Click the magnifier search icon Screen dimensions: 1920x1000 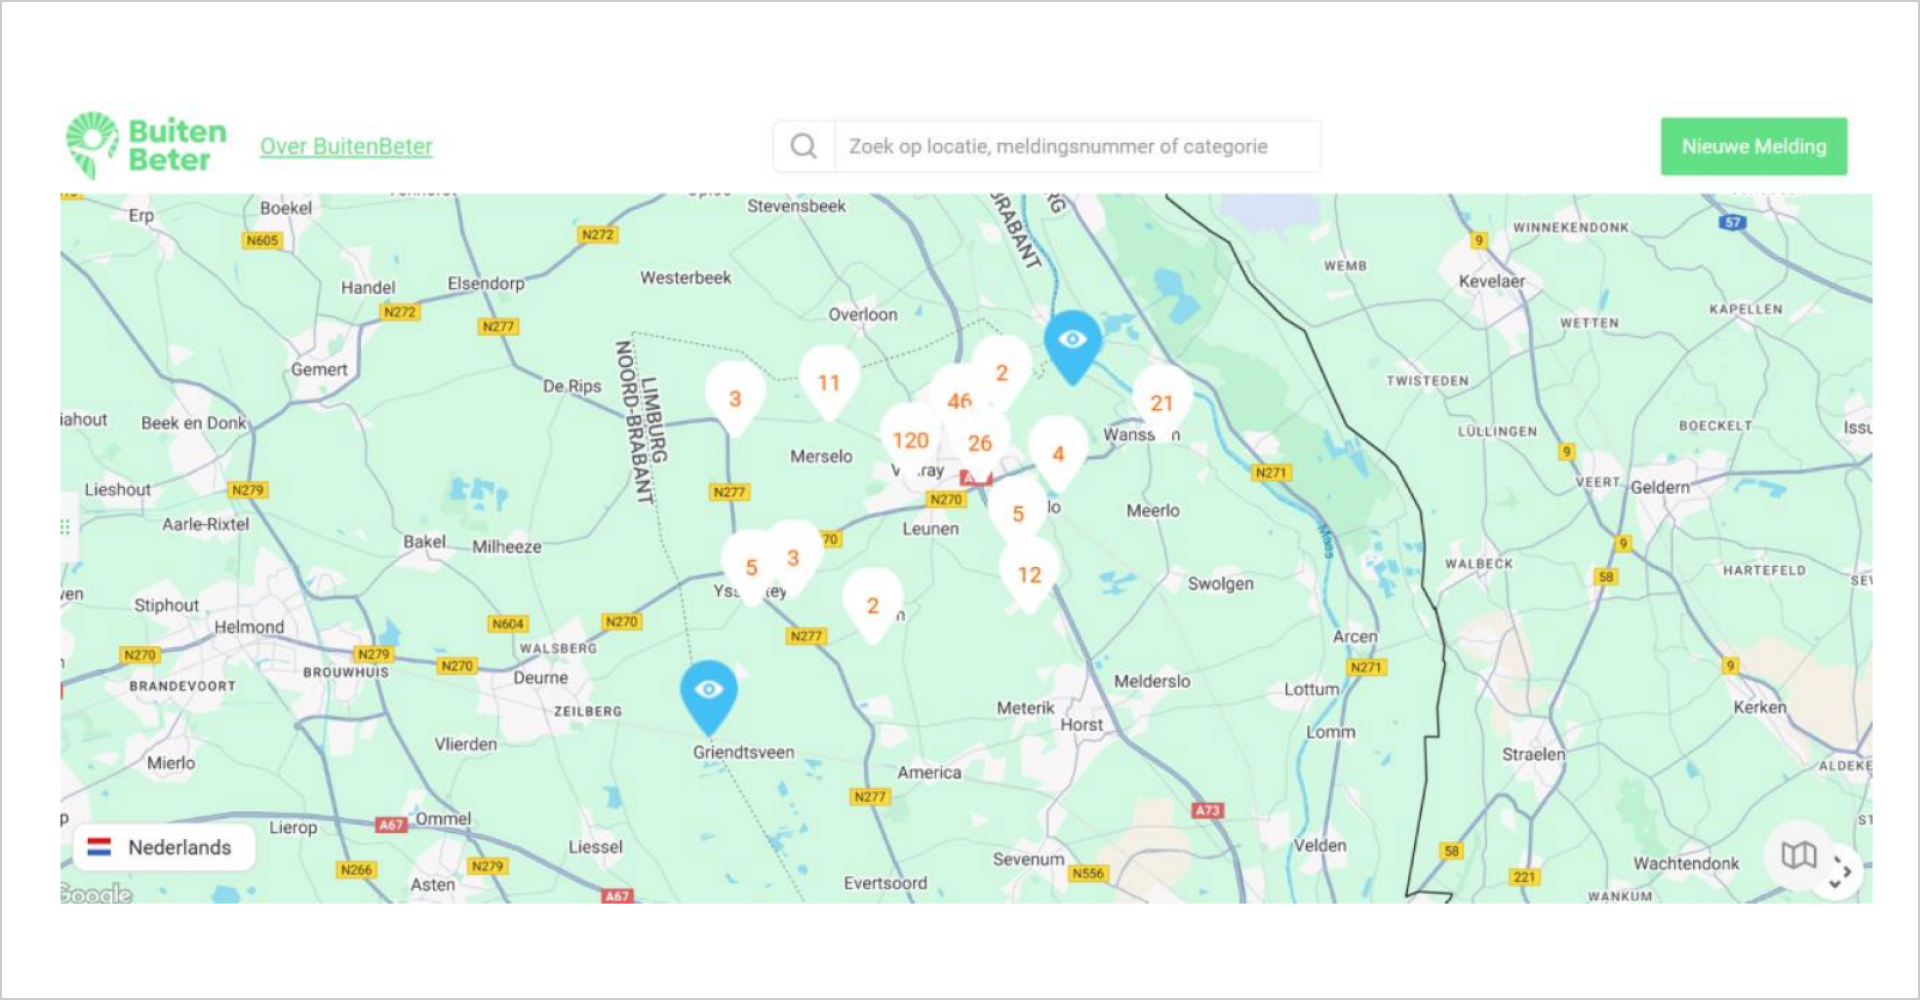coord(803,146)
